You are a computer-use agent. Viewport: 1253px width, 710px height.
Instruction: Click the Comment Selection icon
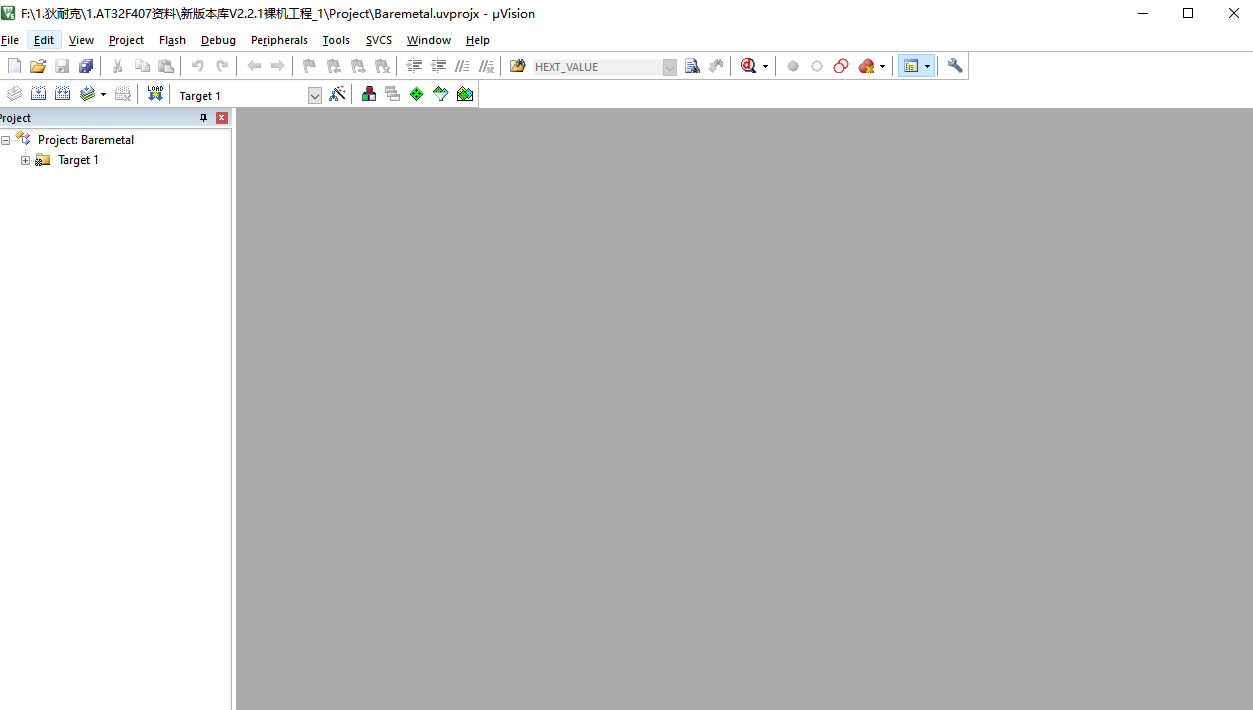pyautogui.click(x=462, y=66)
